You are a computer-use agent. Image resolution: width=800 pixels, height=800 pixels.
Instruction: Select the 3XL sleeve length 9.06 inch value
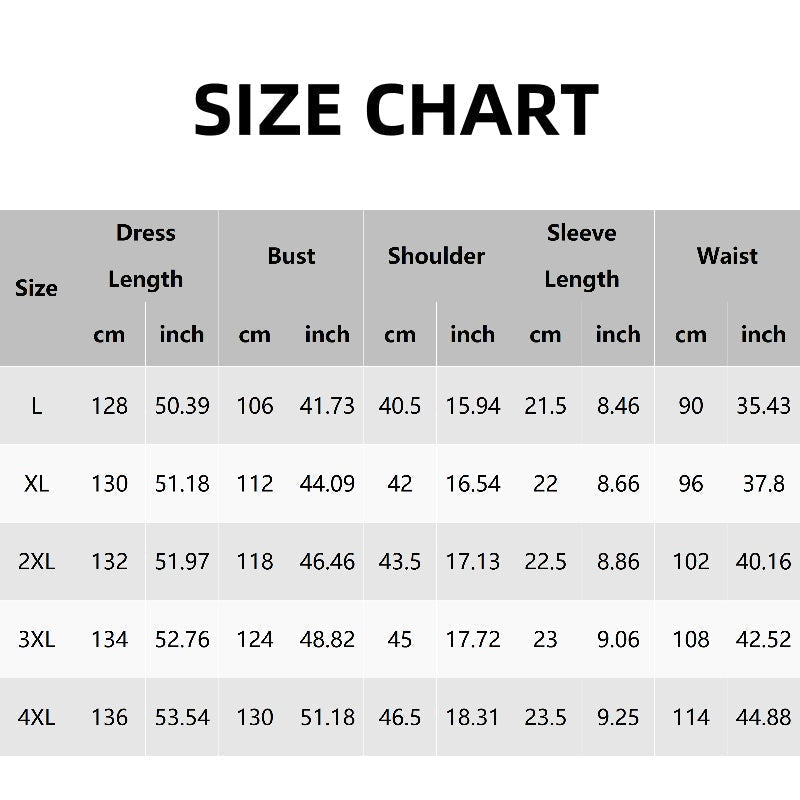(618, 639)
